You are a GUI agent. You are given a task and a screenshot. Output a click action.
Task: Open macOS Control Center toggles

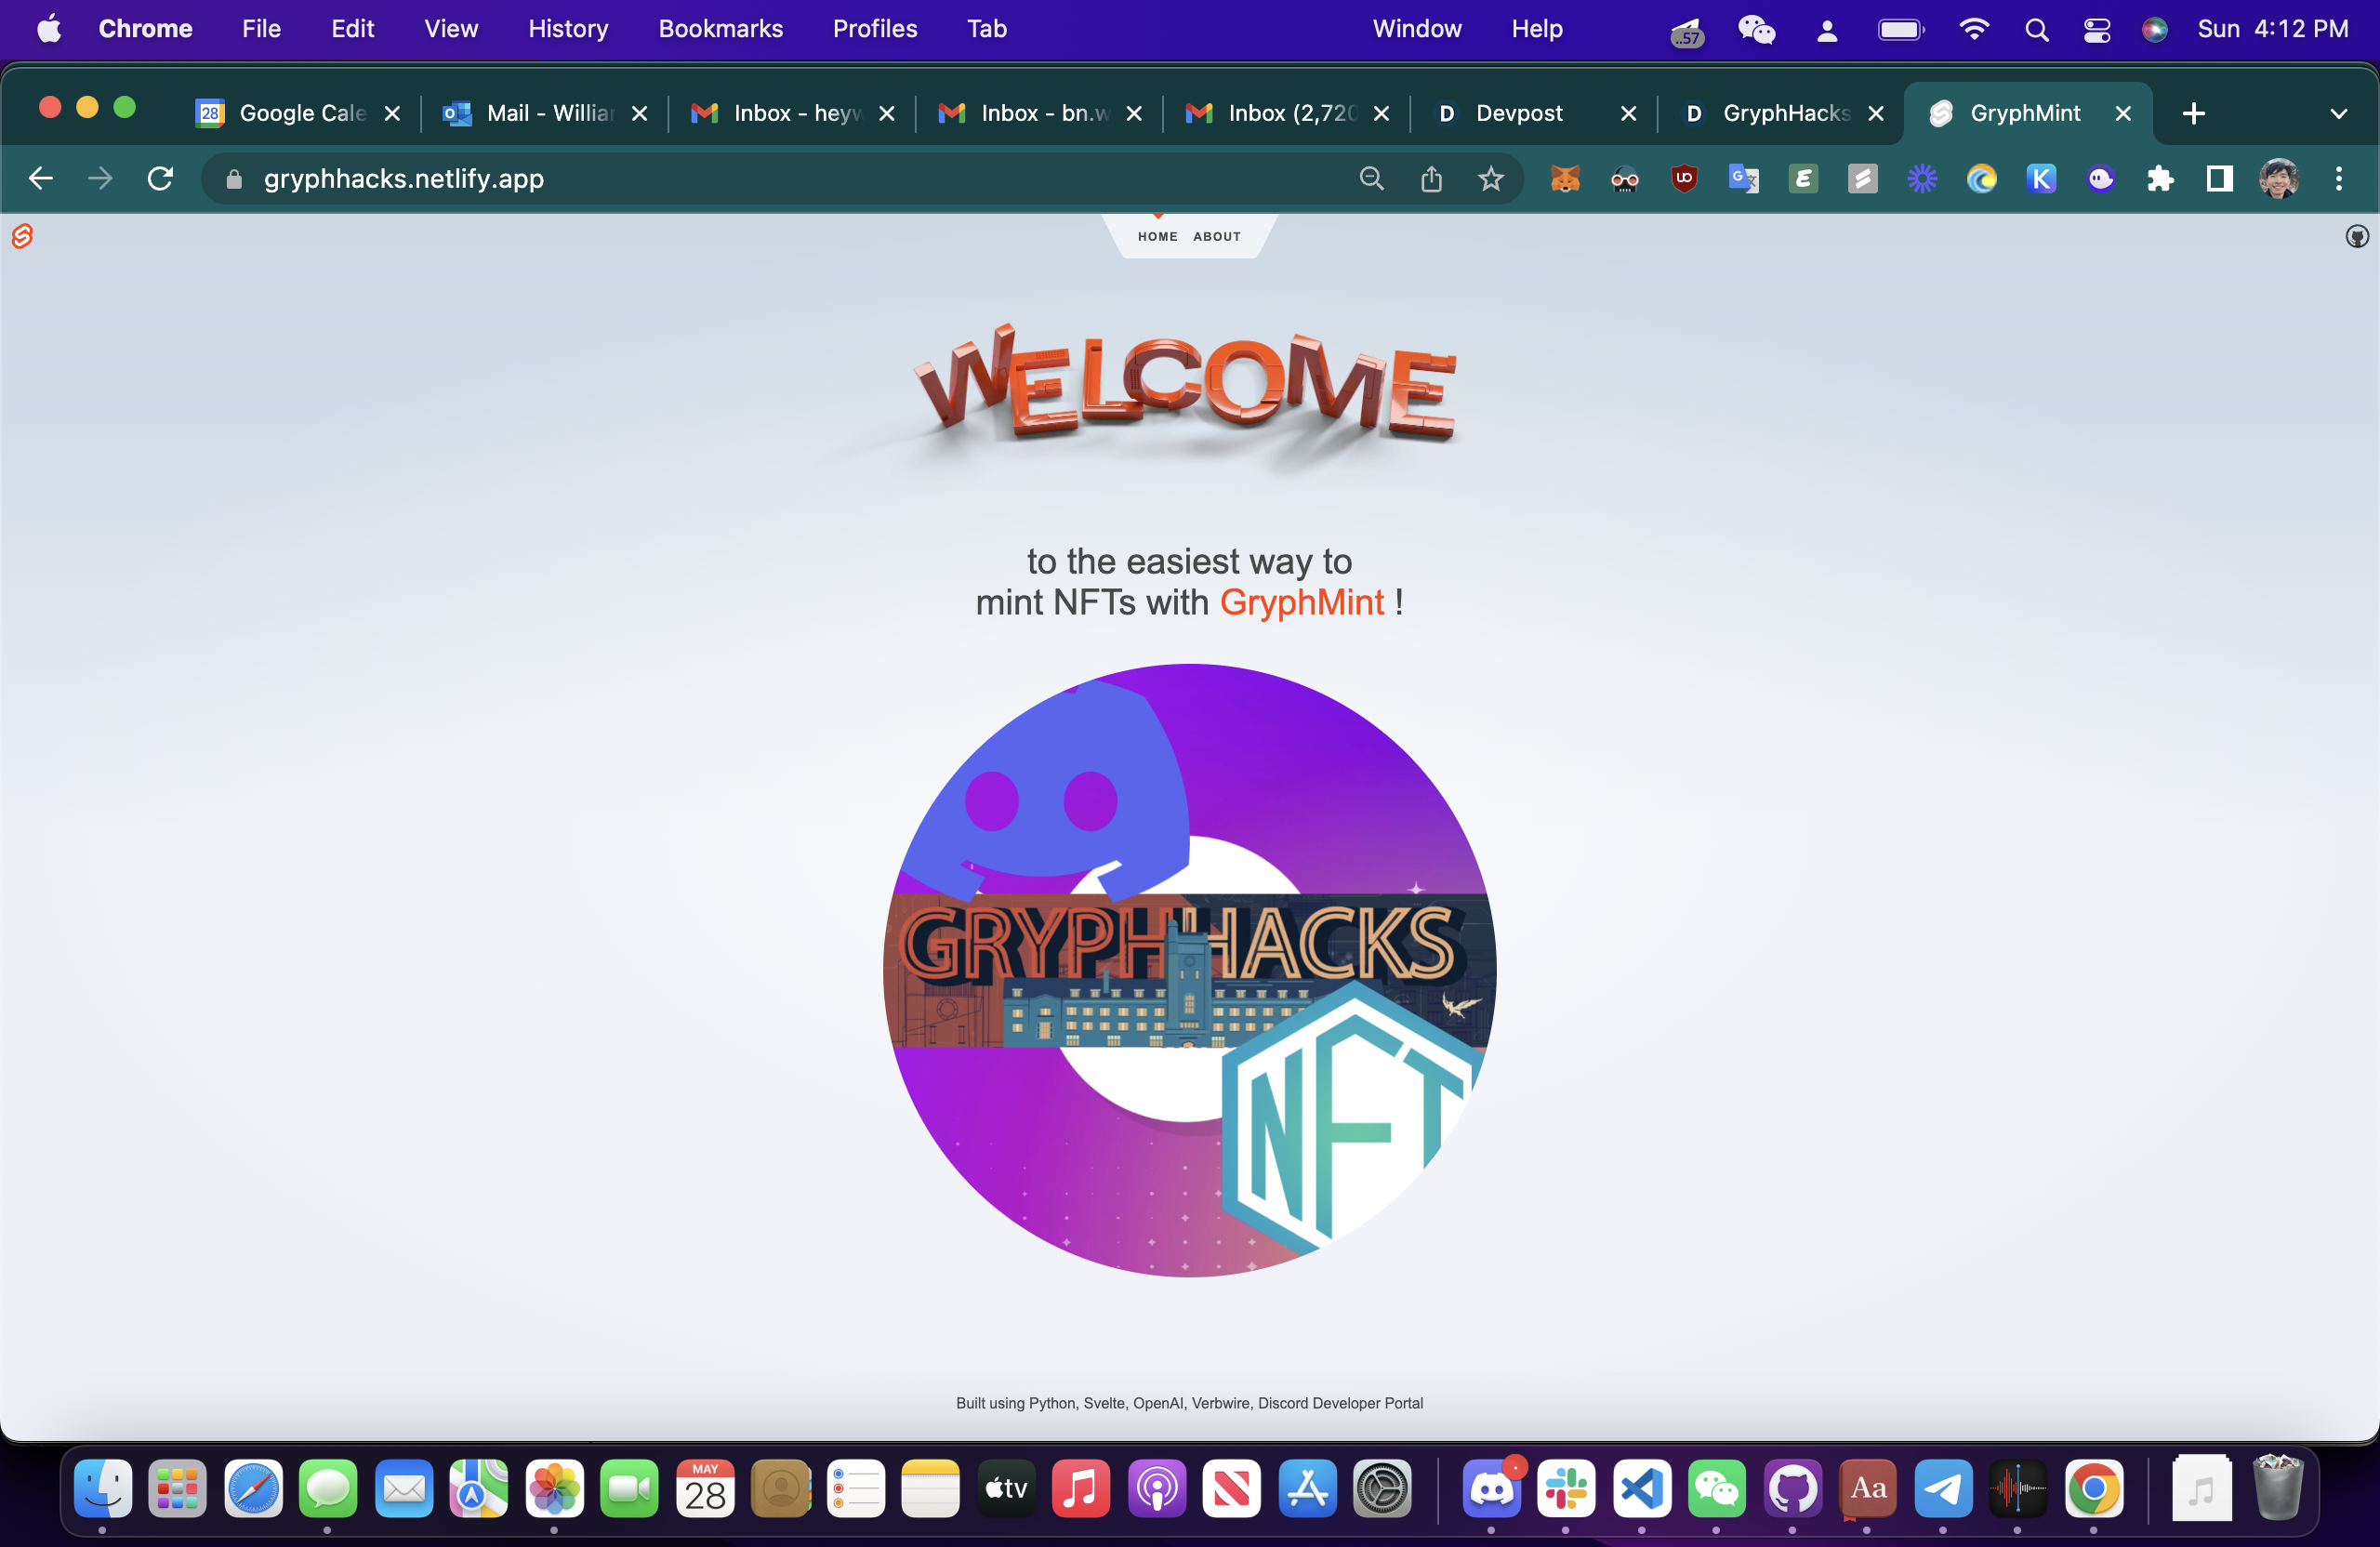click(2096, 30)
